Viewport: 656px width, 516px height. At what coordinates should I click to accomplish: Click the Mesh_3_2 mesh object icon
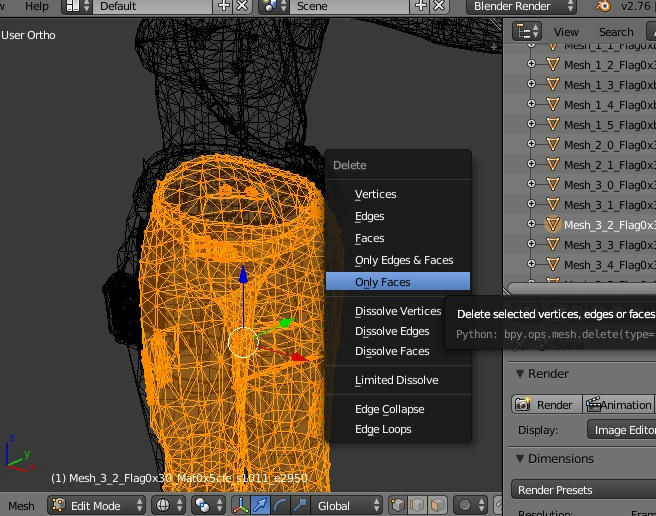[553, 225]
